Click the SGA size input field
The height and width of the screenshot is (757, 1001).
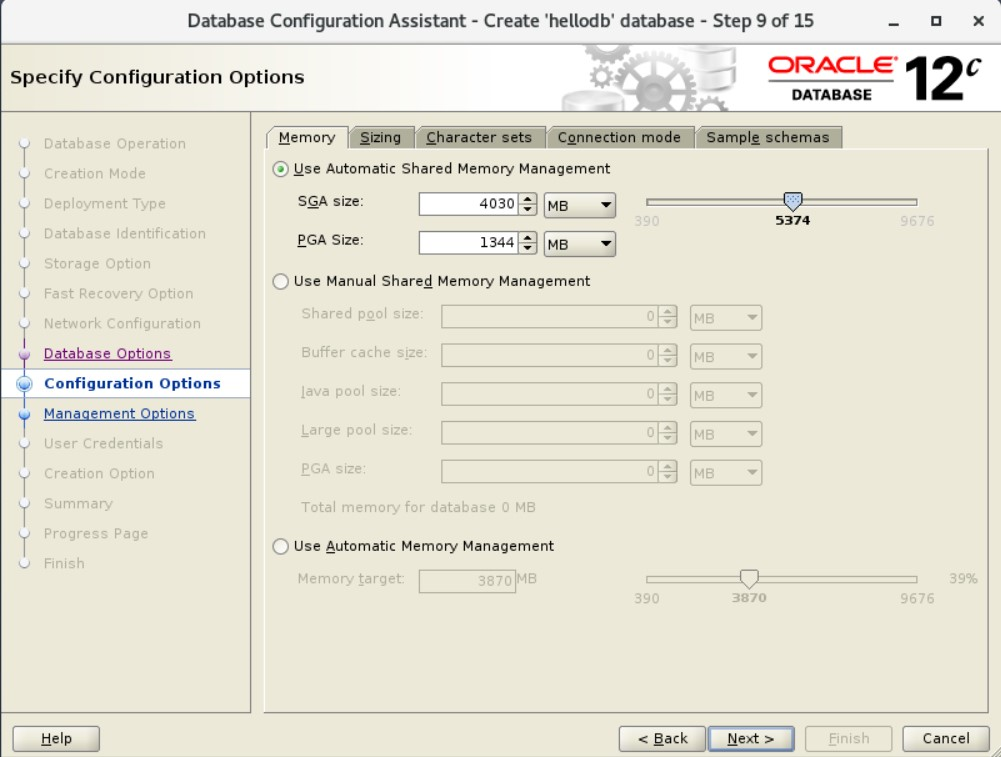click(x=468, y=204)
